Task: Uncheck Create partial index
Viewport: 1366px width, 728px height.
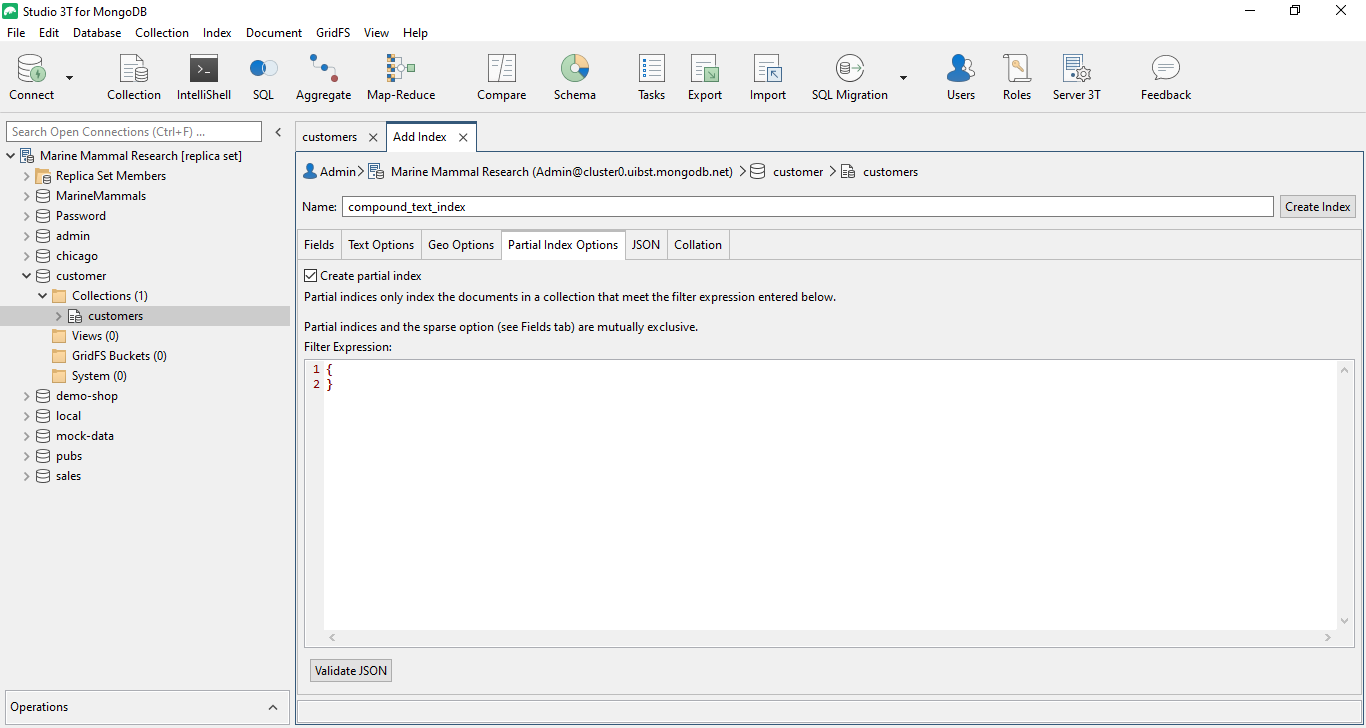Action: [x=310, y=275]
